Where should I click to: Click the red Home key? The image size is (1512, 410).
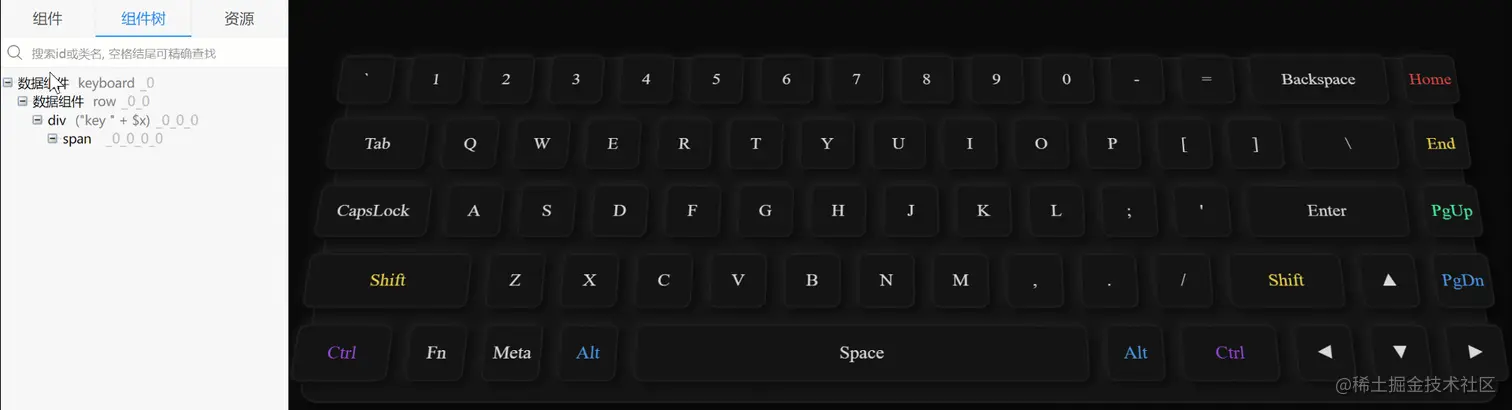coord(1430,79)
